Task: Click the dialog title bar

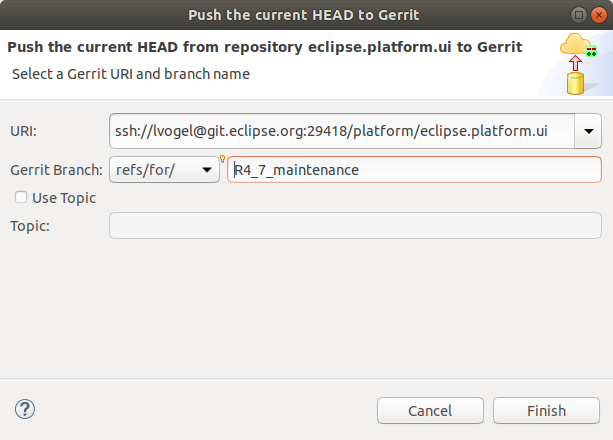Action: pos(303,15)
